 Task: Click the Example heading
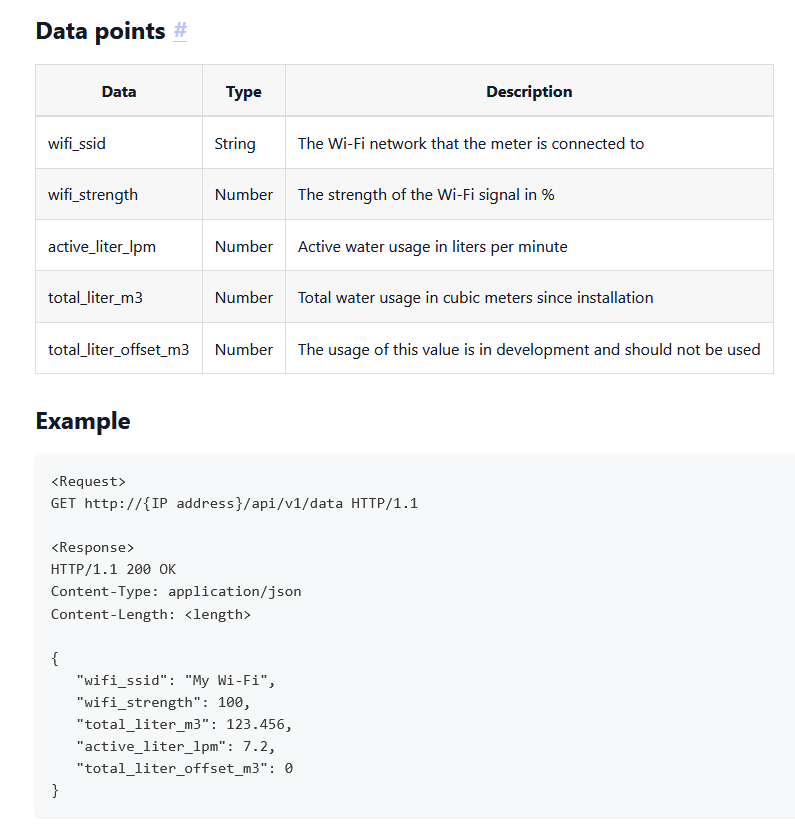coord(83,421)
